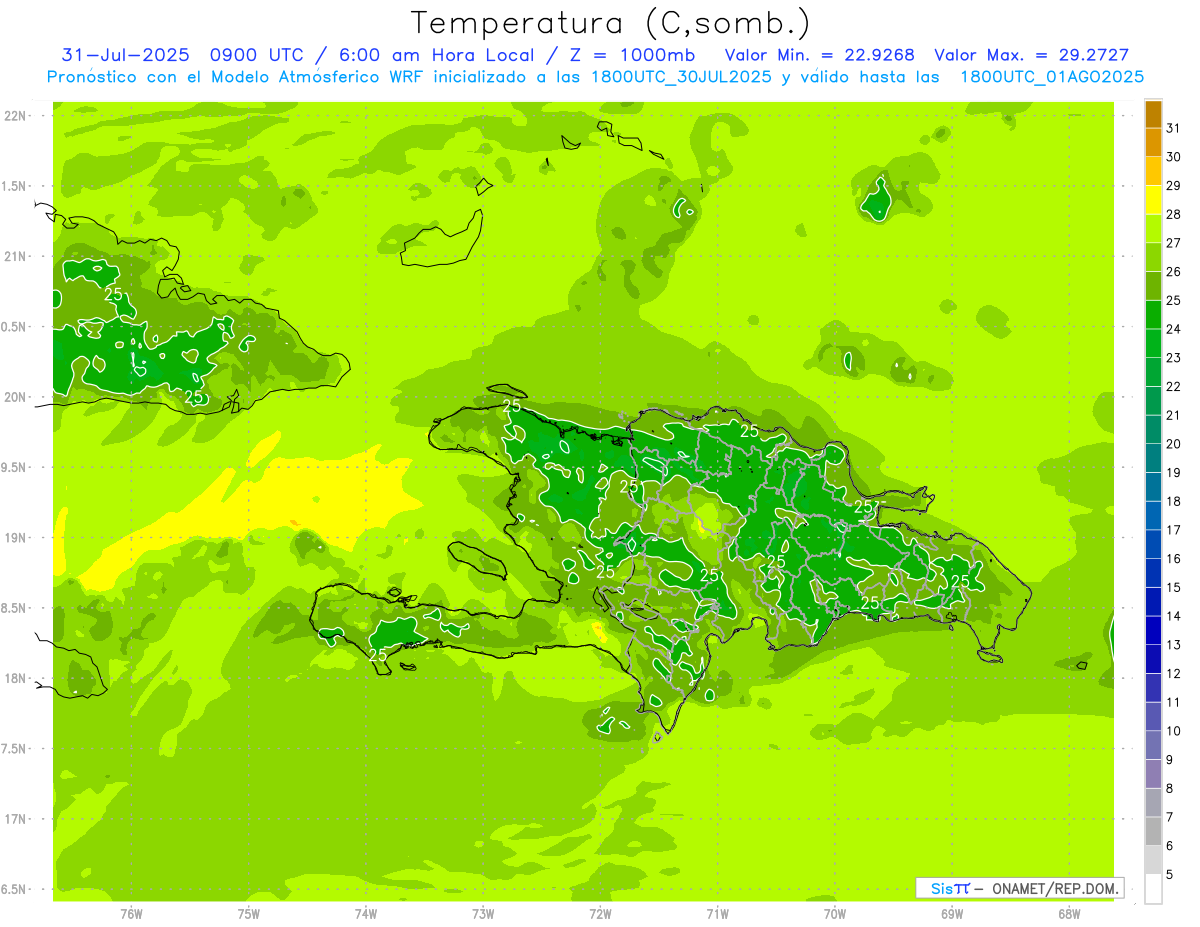
Task: Click legend value "22"
Action: point(1174,386)
